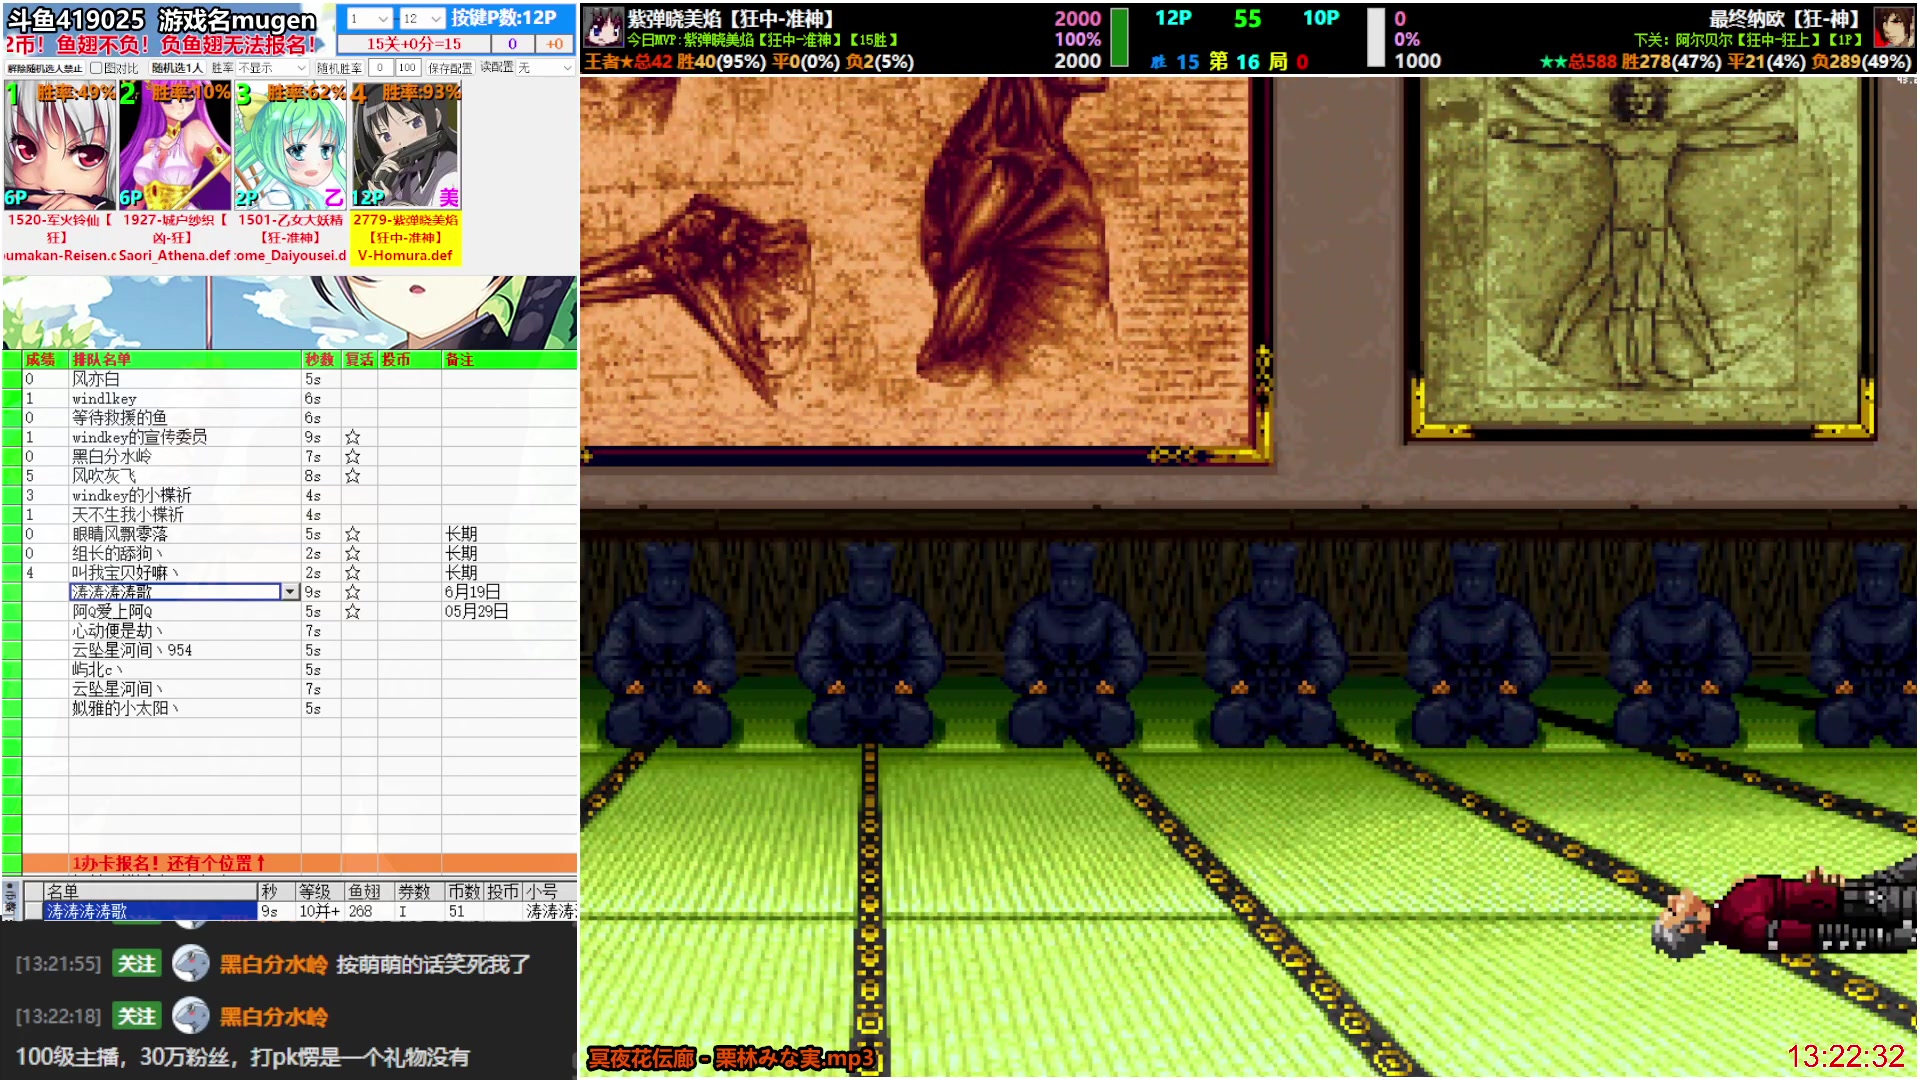Click star icon in windkey的宣传委员 row

click(352, 437)
